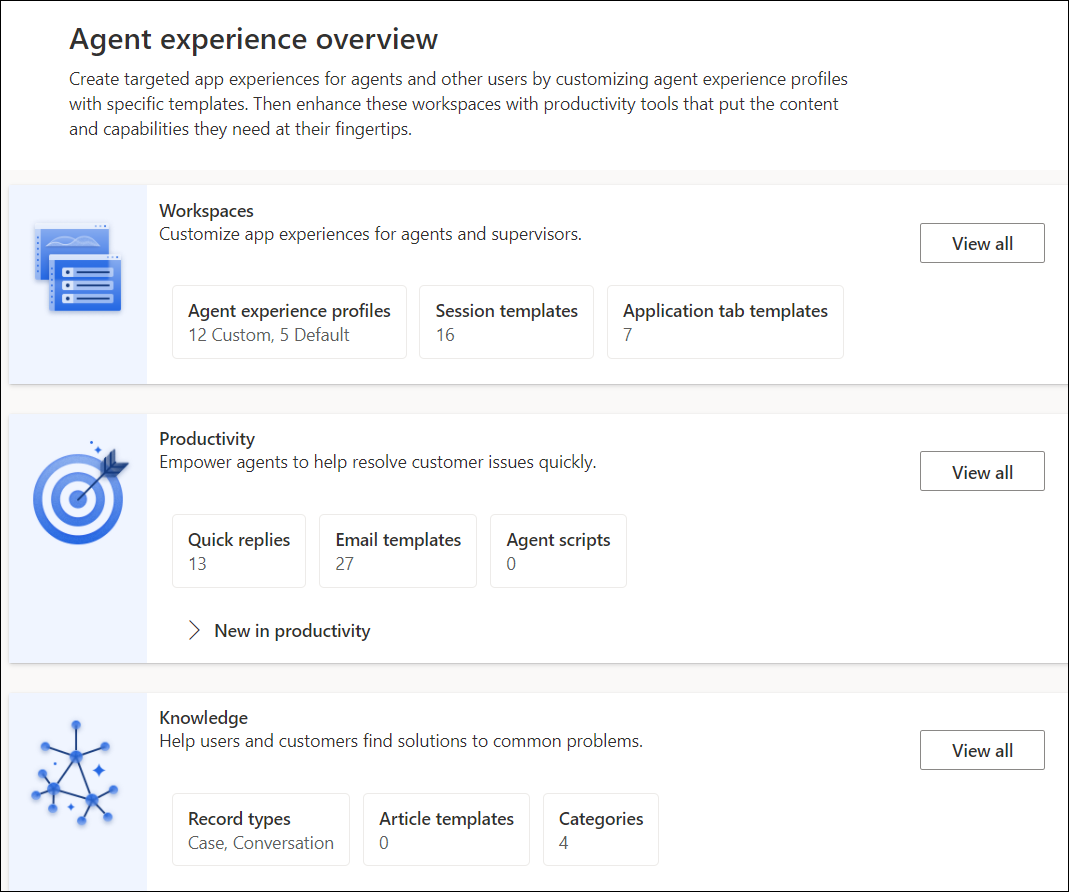Open the Quick replies card

(239, 550)
